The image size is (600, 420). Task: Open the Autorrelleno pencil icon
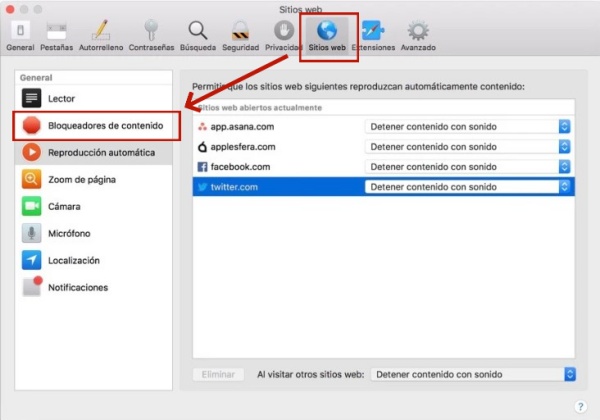101,30
